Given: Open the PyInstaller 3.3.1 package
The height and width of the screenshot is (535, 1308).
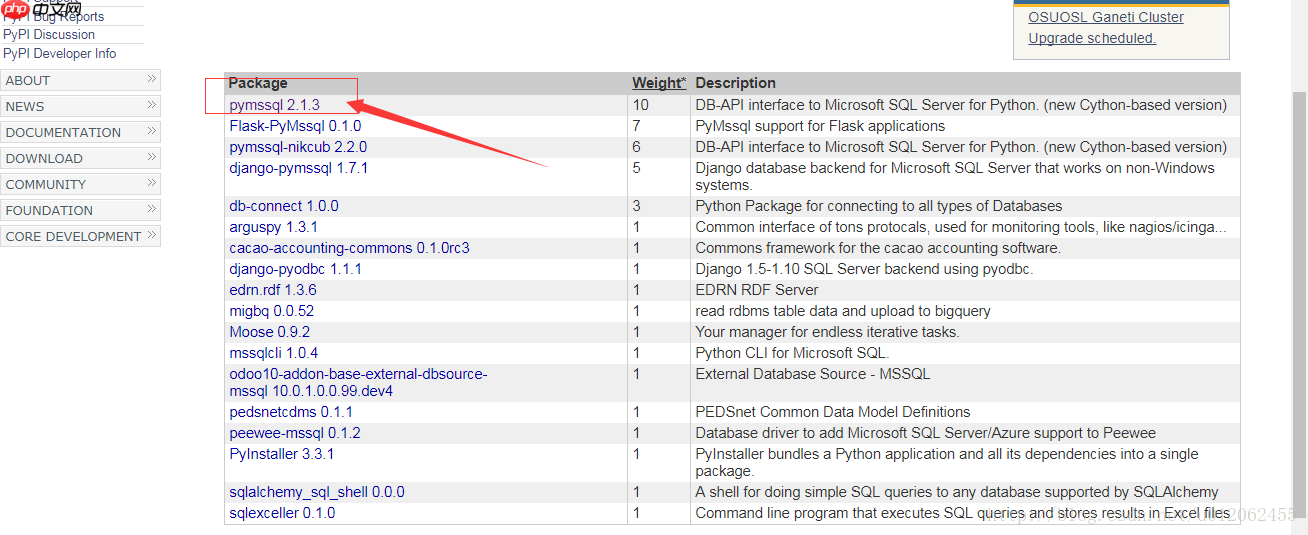Looking at the screenshot, I should [281, 454].
